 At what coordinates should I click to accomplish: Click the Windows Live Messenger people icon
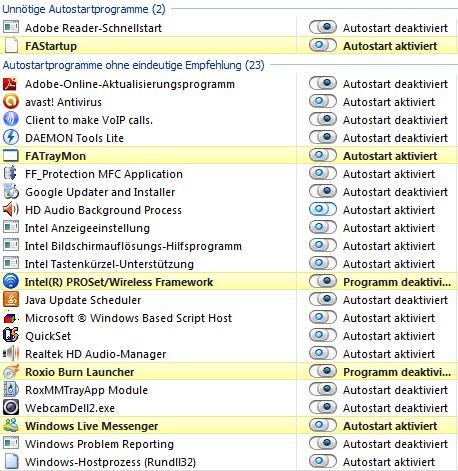coord(11,426)
